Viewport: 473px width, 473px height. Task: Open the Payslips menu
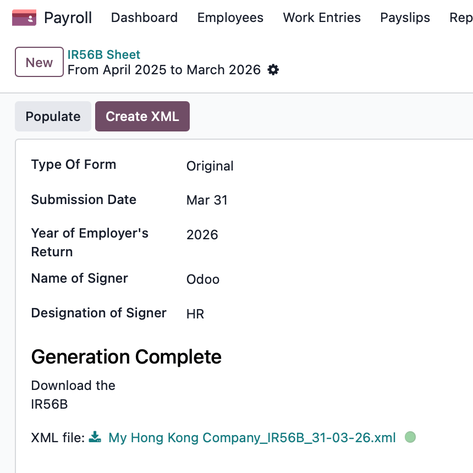(x=405, y=18)
